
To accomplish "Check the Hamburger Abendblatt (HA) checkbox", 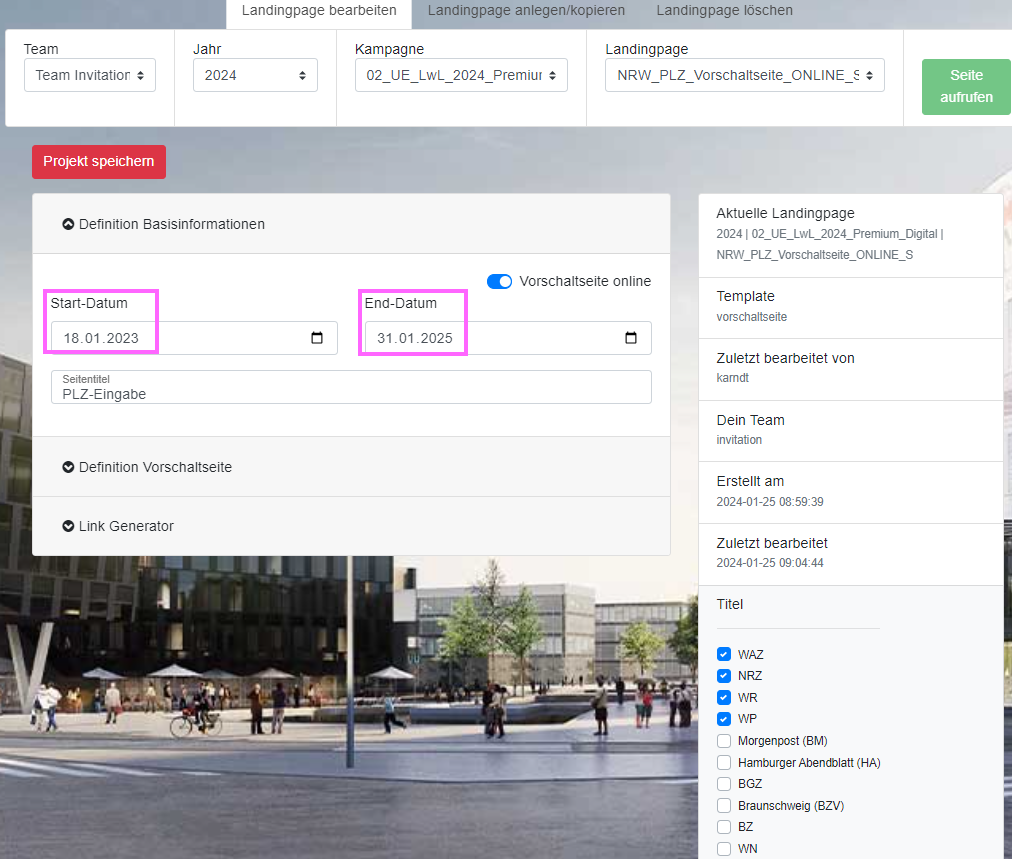I will click(x=724, y=762).
